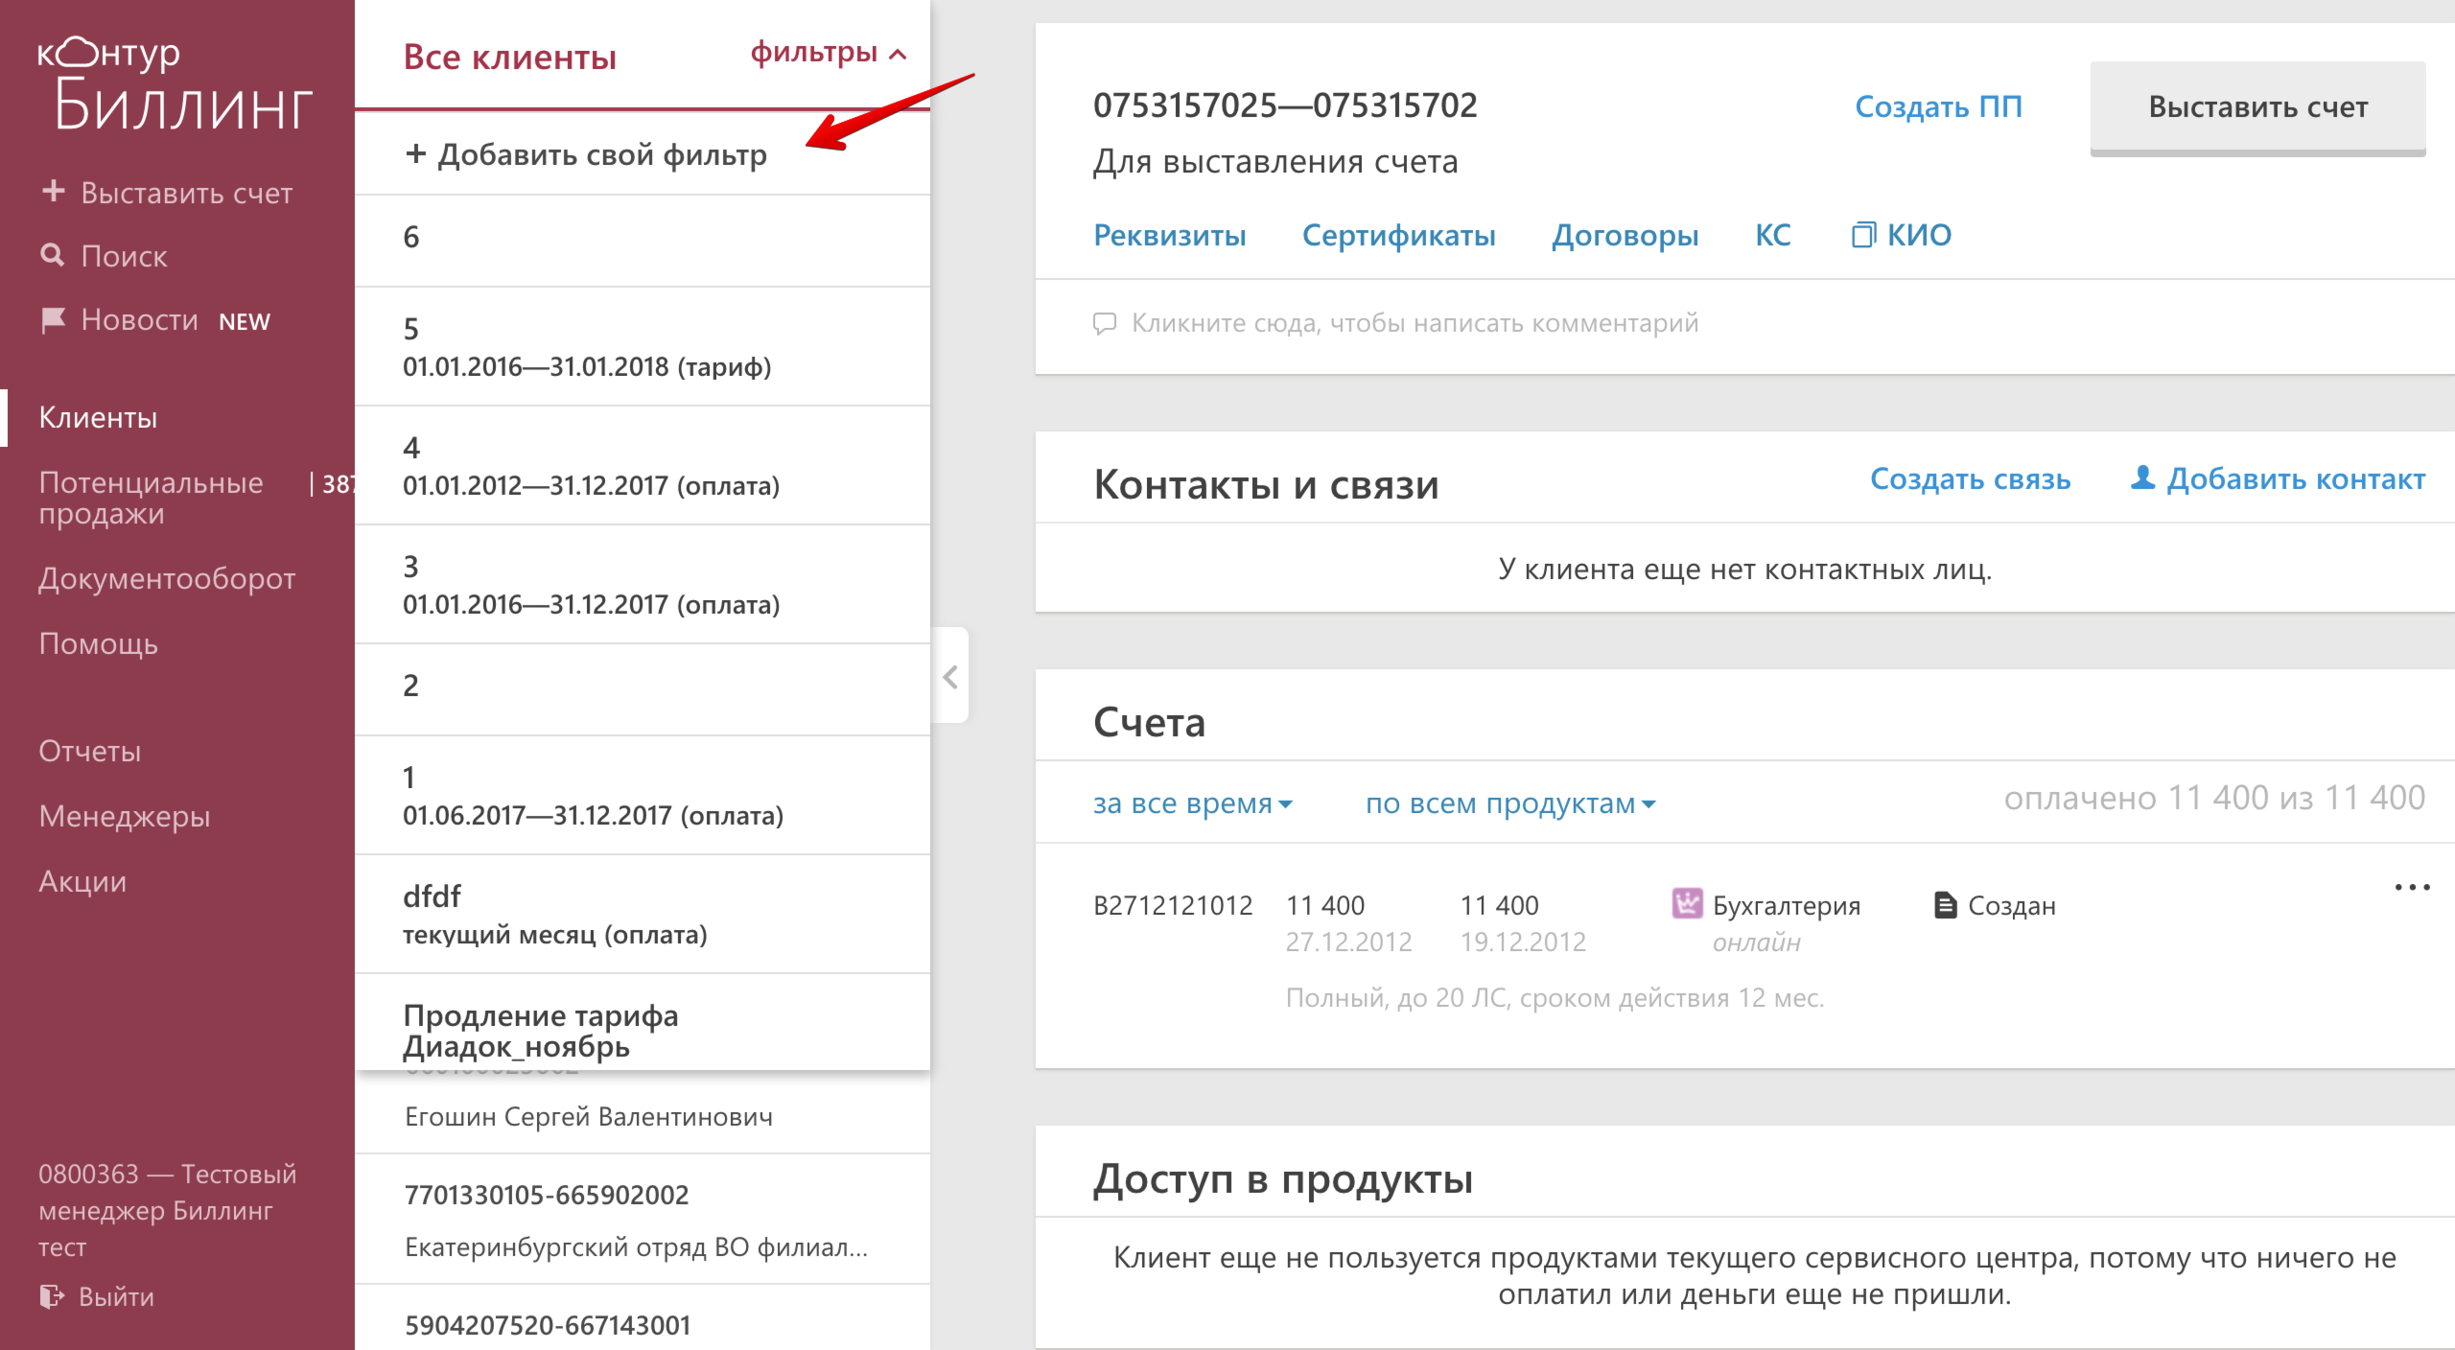Open three-dots menu for invoice B2712121012
Screen dimensions: 2455x1350
[2411, 887]
